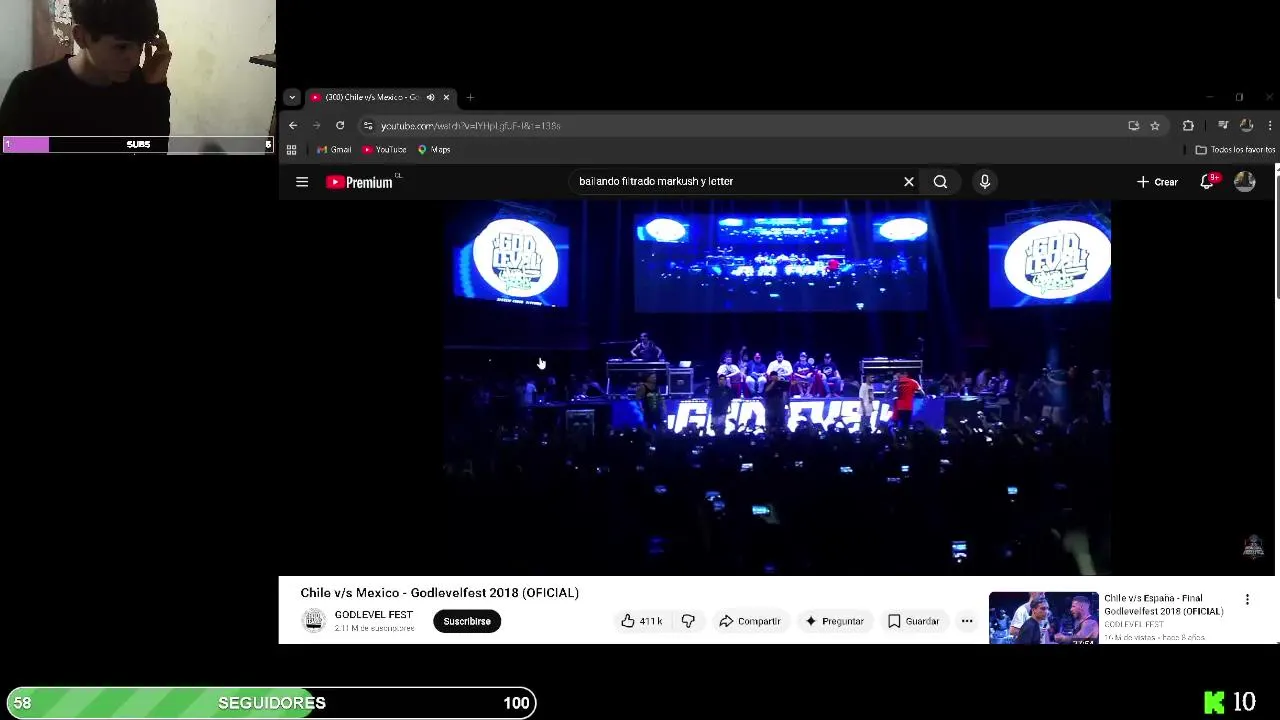The image size is (1280, 720).
Task: Install app icon in address bar
Action: pyautogui.click(x=1133, y=126)
